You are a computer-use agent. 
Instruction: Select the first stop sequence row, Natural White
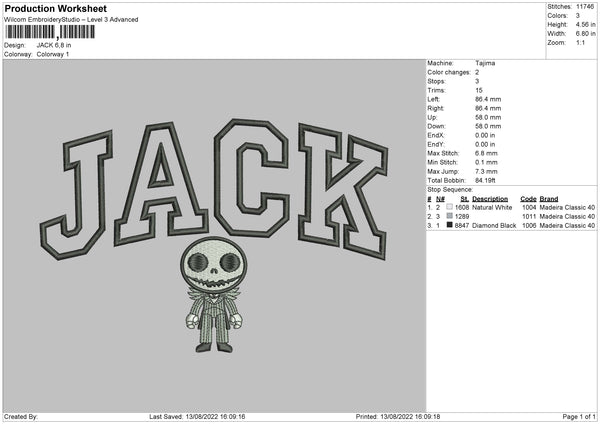pyautogui.click(x=510, y=207)
